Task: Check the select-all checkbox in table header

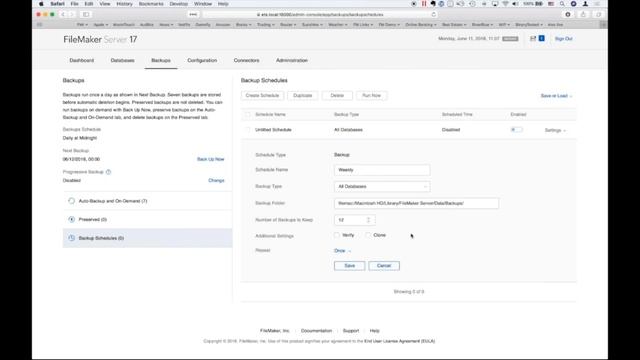Action: (247, 115)
